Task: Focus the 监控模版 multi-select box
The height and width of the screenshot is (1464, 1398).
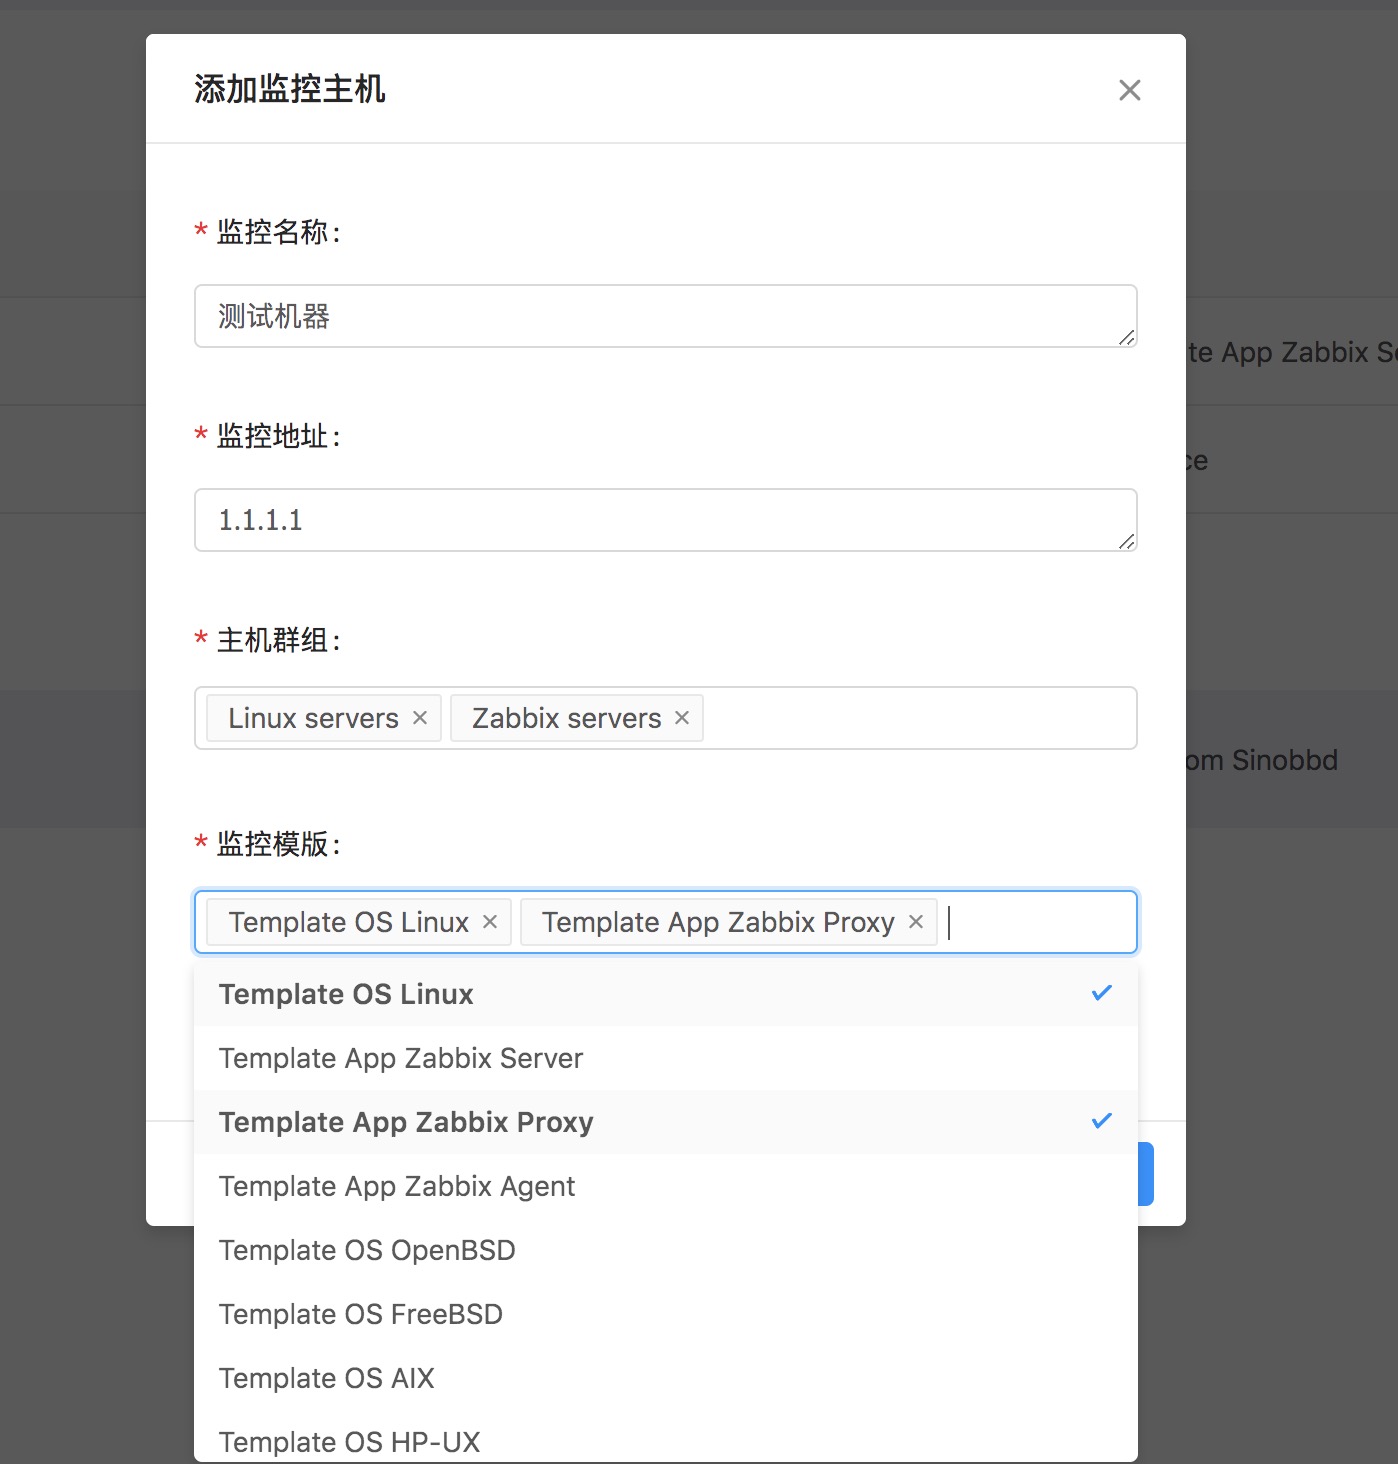Action: pyautogui.click(x=666, y=922)
